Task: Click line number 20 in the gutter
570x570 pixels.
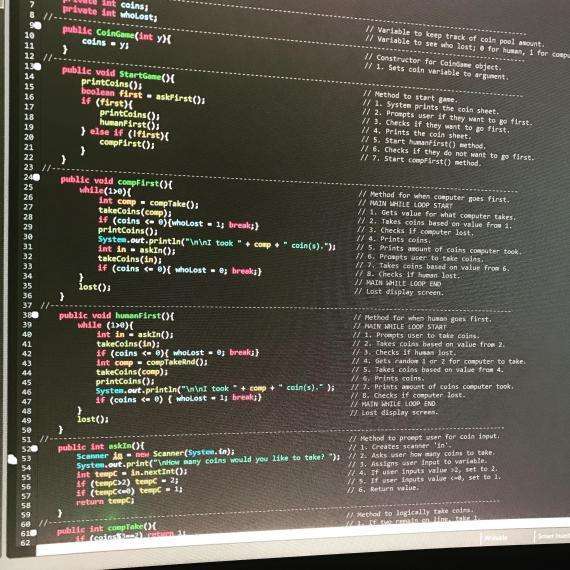Action: tap(29, 137)
